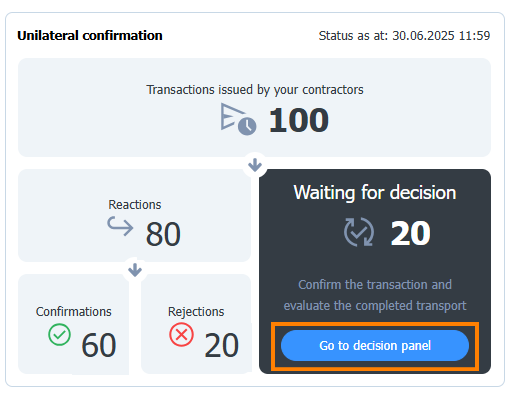Click the Confirmations label

tap(74, 311)
